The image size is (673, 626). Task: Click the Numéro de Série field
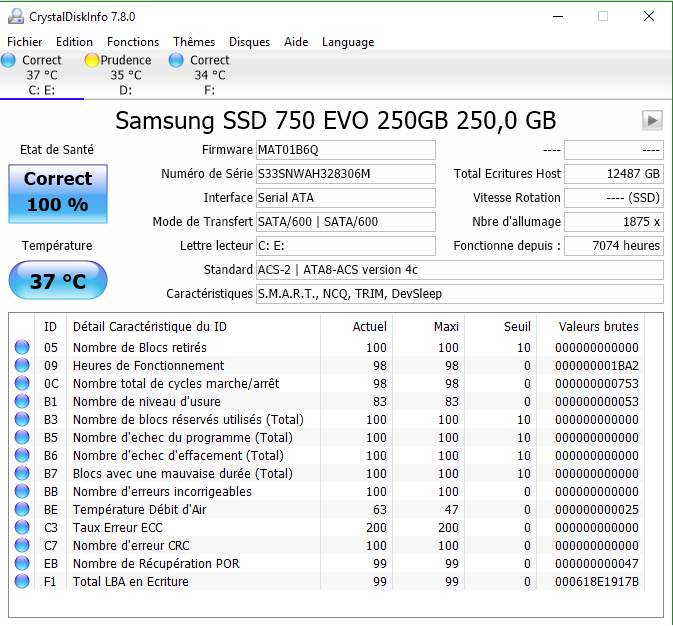[x=345, y=174]
